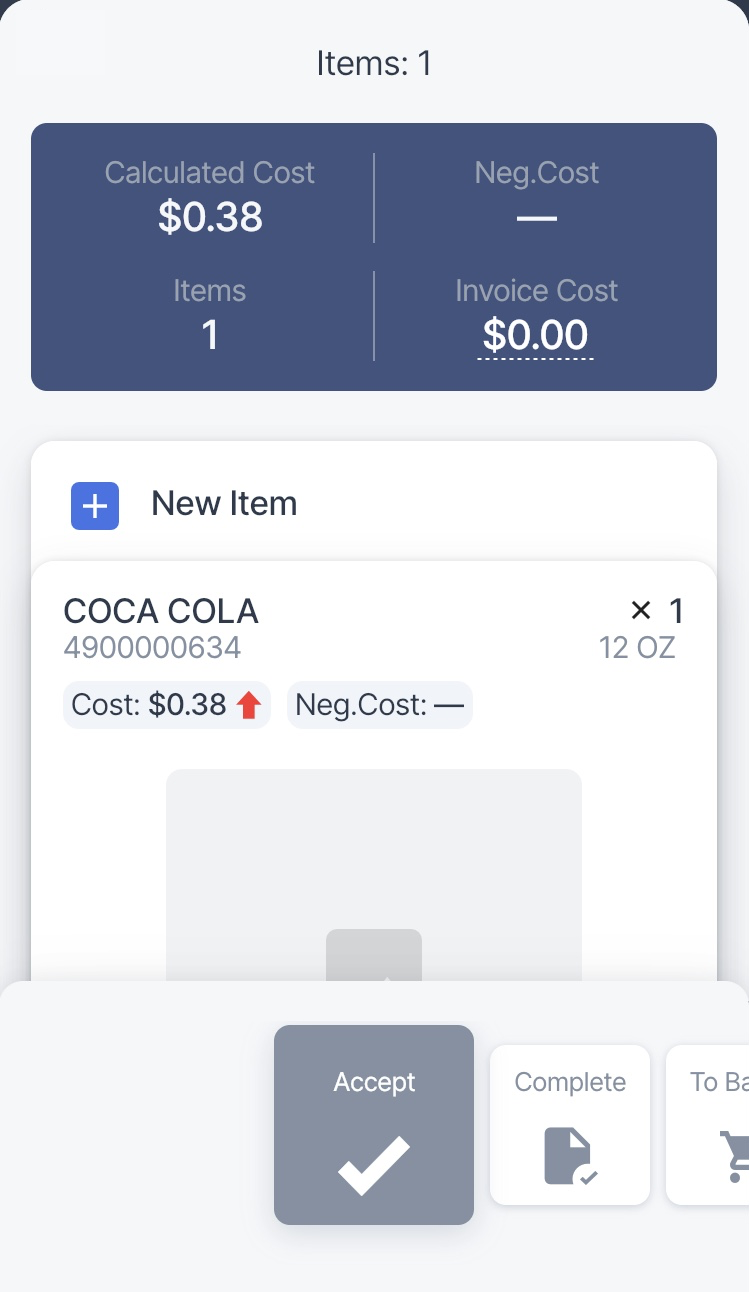Click the small image placeholder icon
749x1292 pixels.
(373, 957)
